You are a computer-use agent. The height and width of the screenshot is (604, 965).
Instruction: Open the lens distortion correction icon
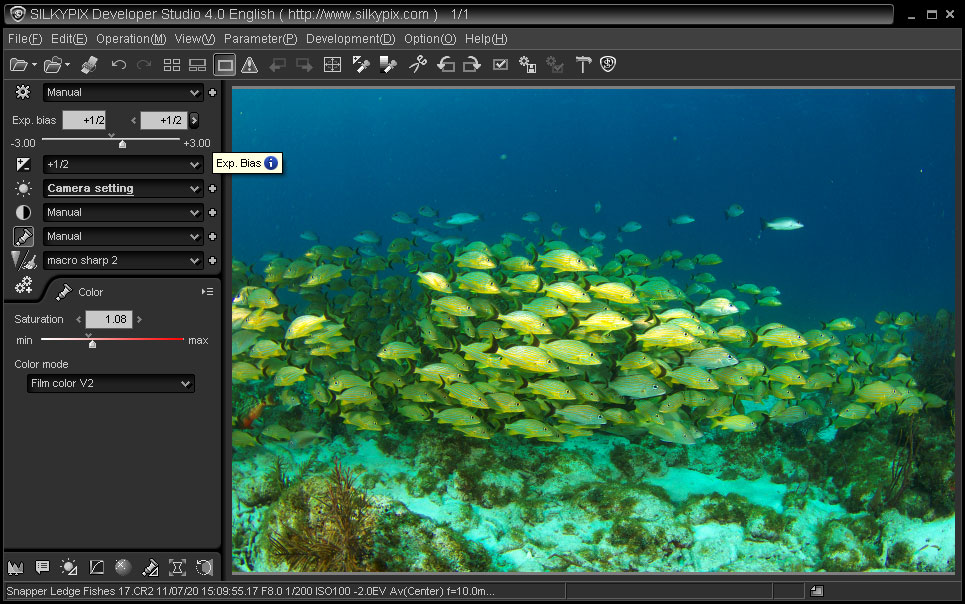coord(177,567)
